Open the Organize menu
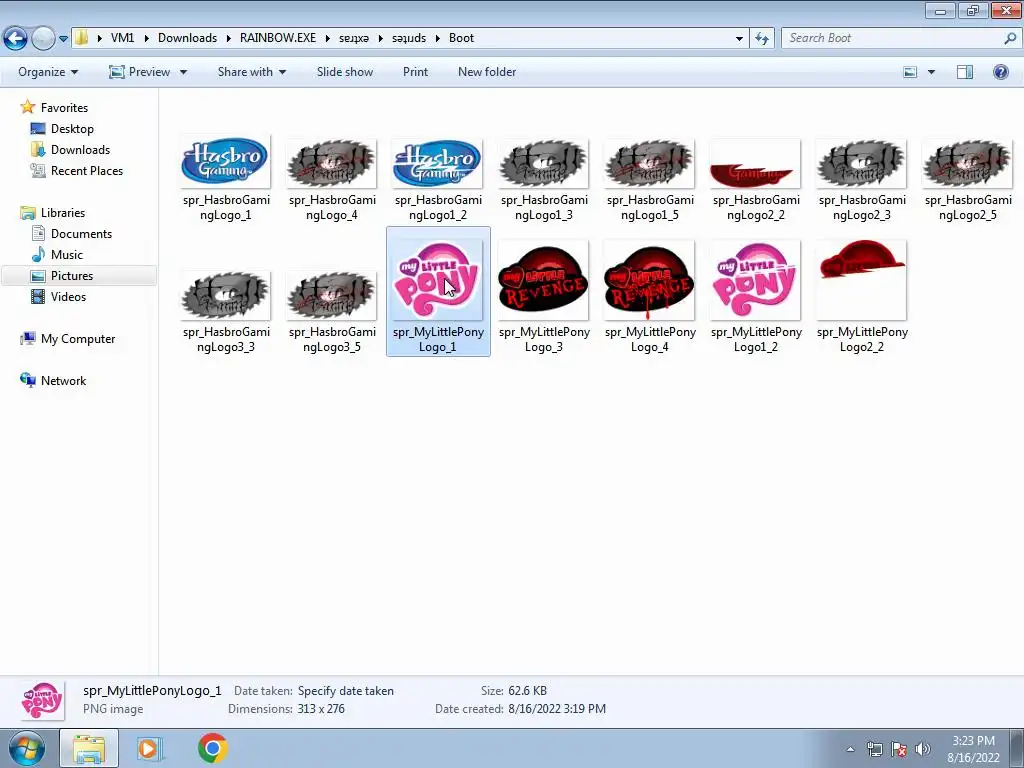The image size is (1024, 768). point(48,72)
